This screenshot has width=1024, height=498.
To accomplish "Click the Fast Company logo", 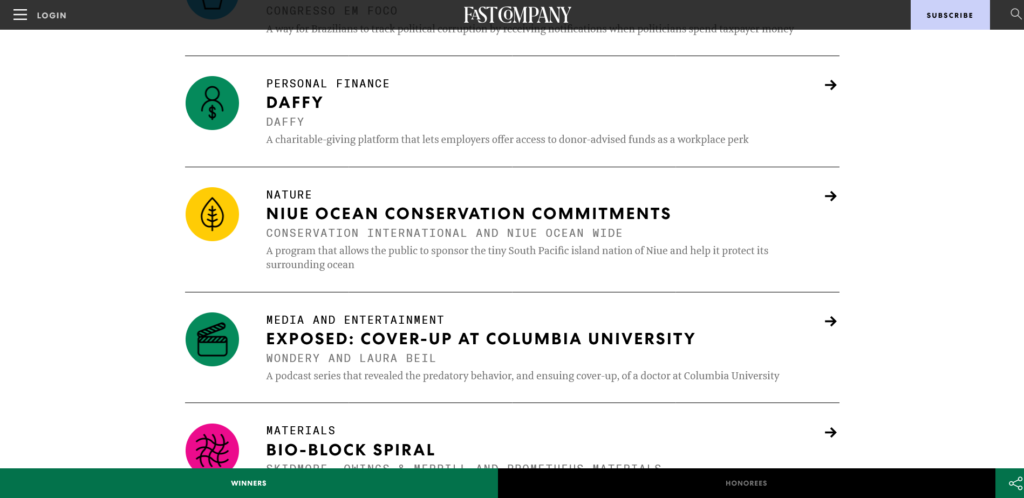I will (517, 15).
